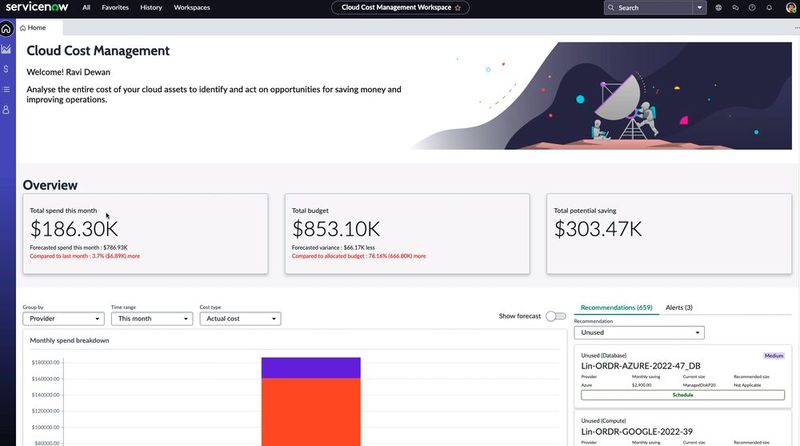Open the help question mark icon

(752, 8)
